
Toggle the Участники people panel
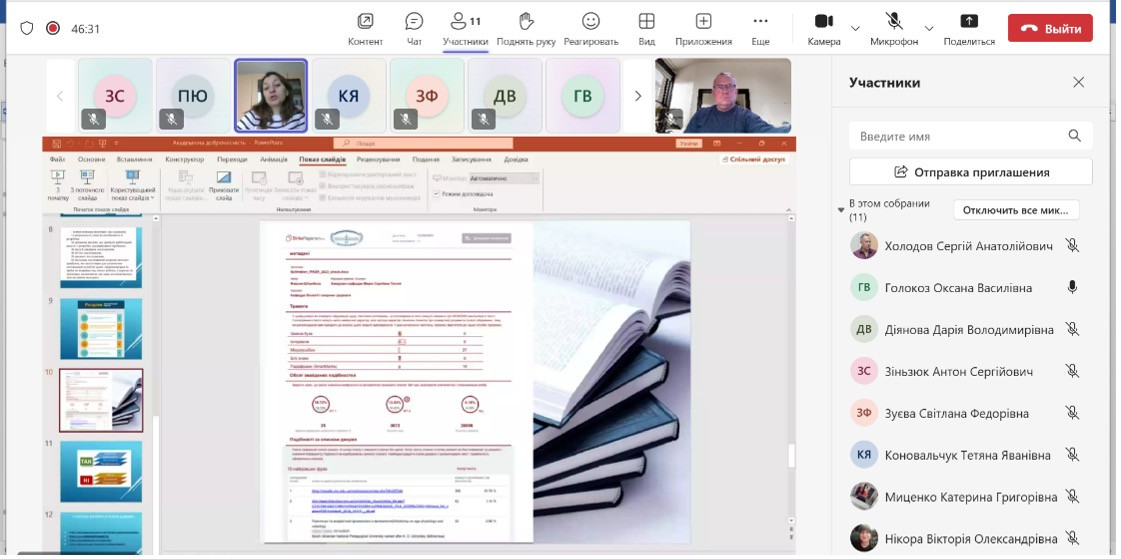coord(465,29)
